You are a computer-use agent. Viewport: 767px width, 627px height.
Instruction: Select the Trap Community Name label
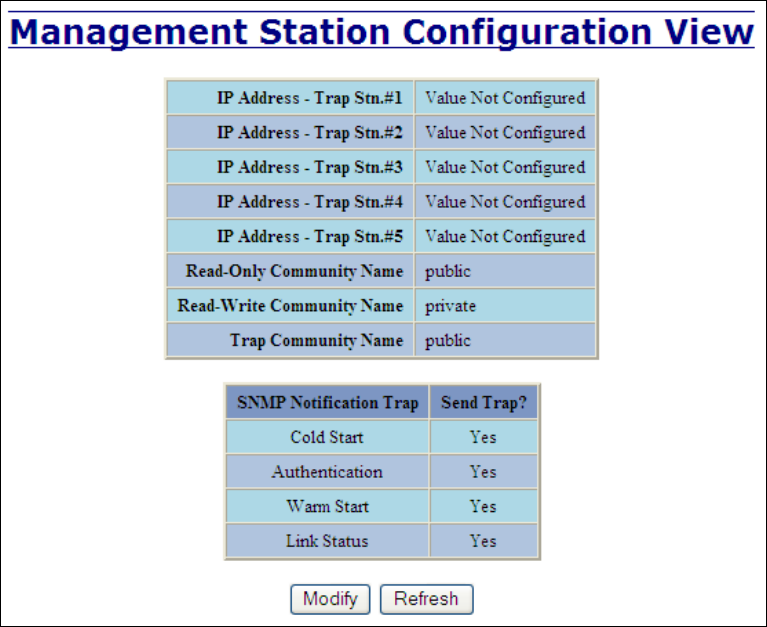(x=316, y=340)
